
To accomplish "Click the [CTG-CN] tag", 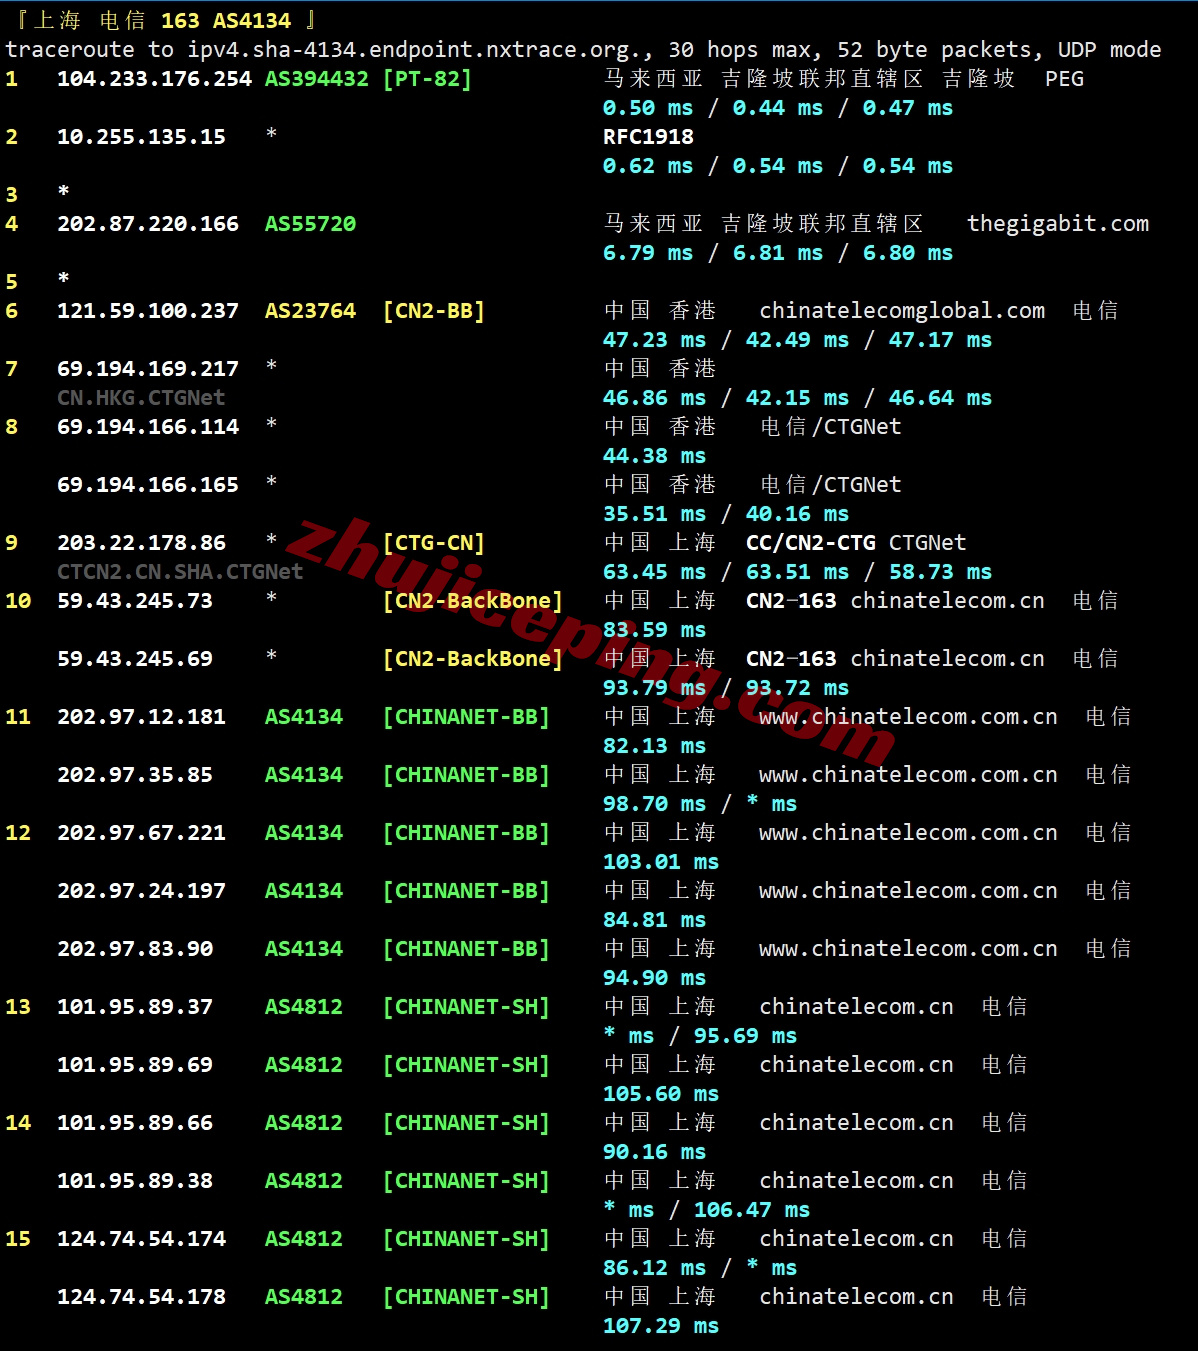I will pyautogui.click(x=434, y=543).
